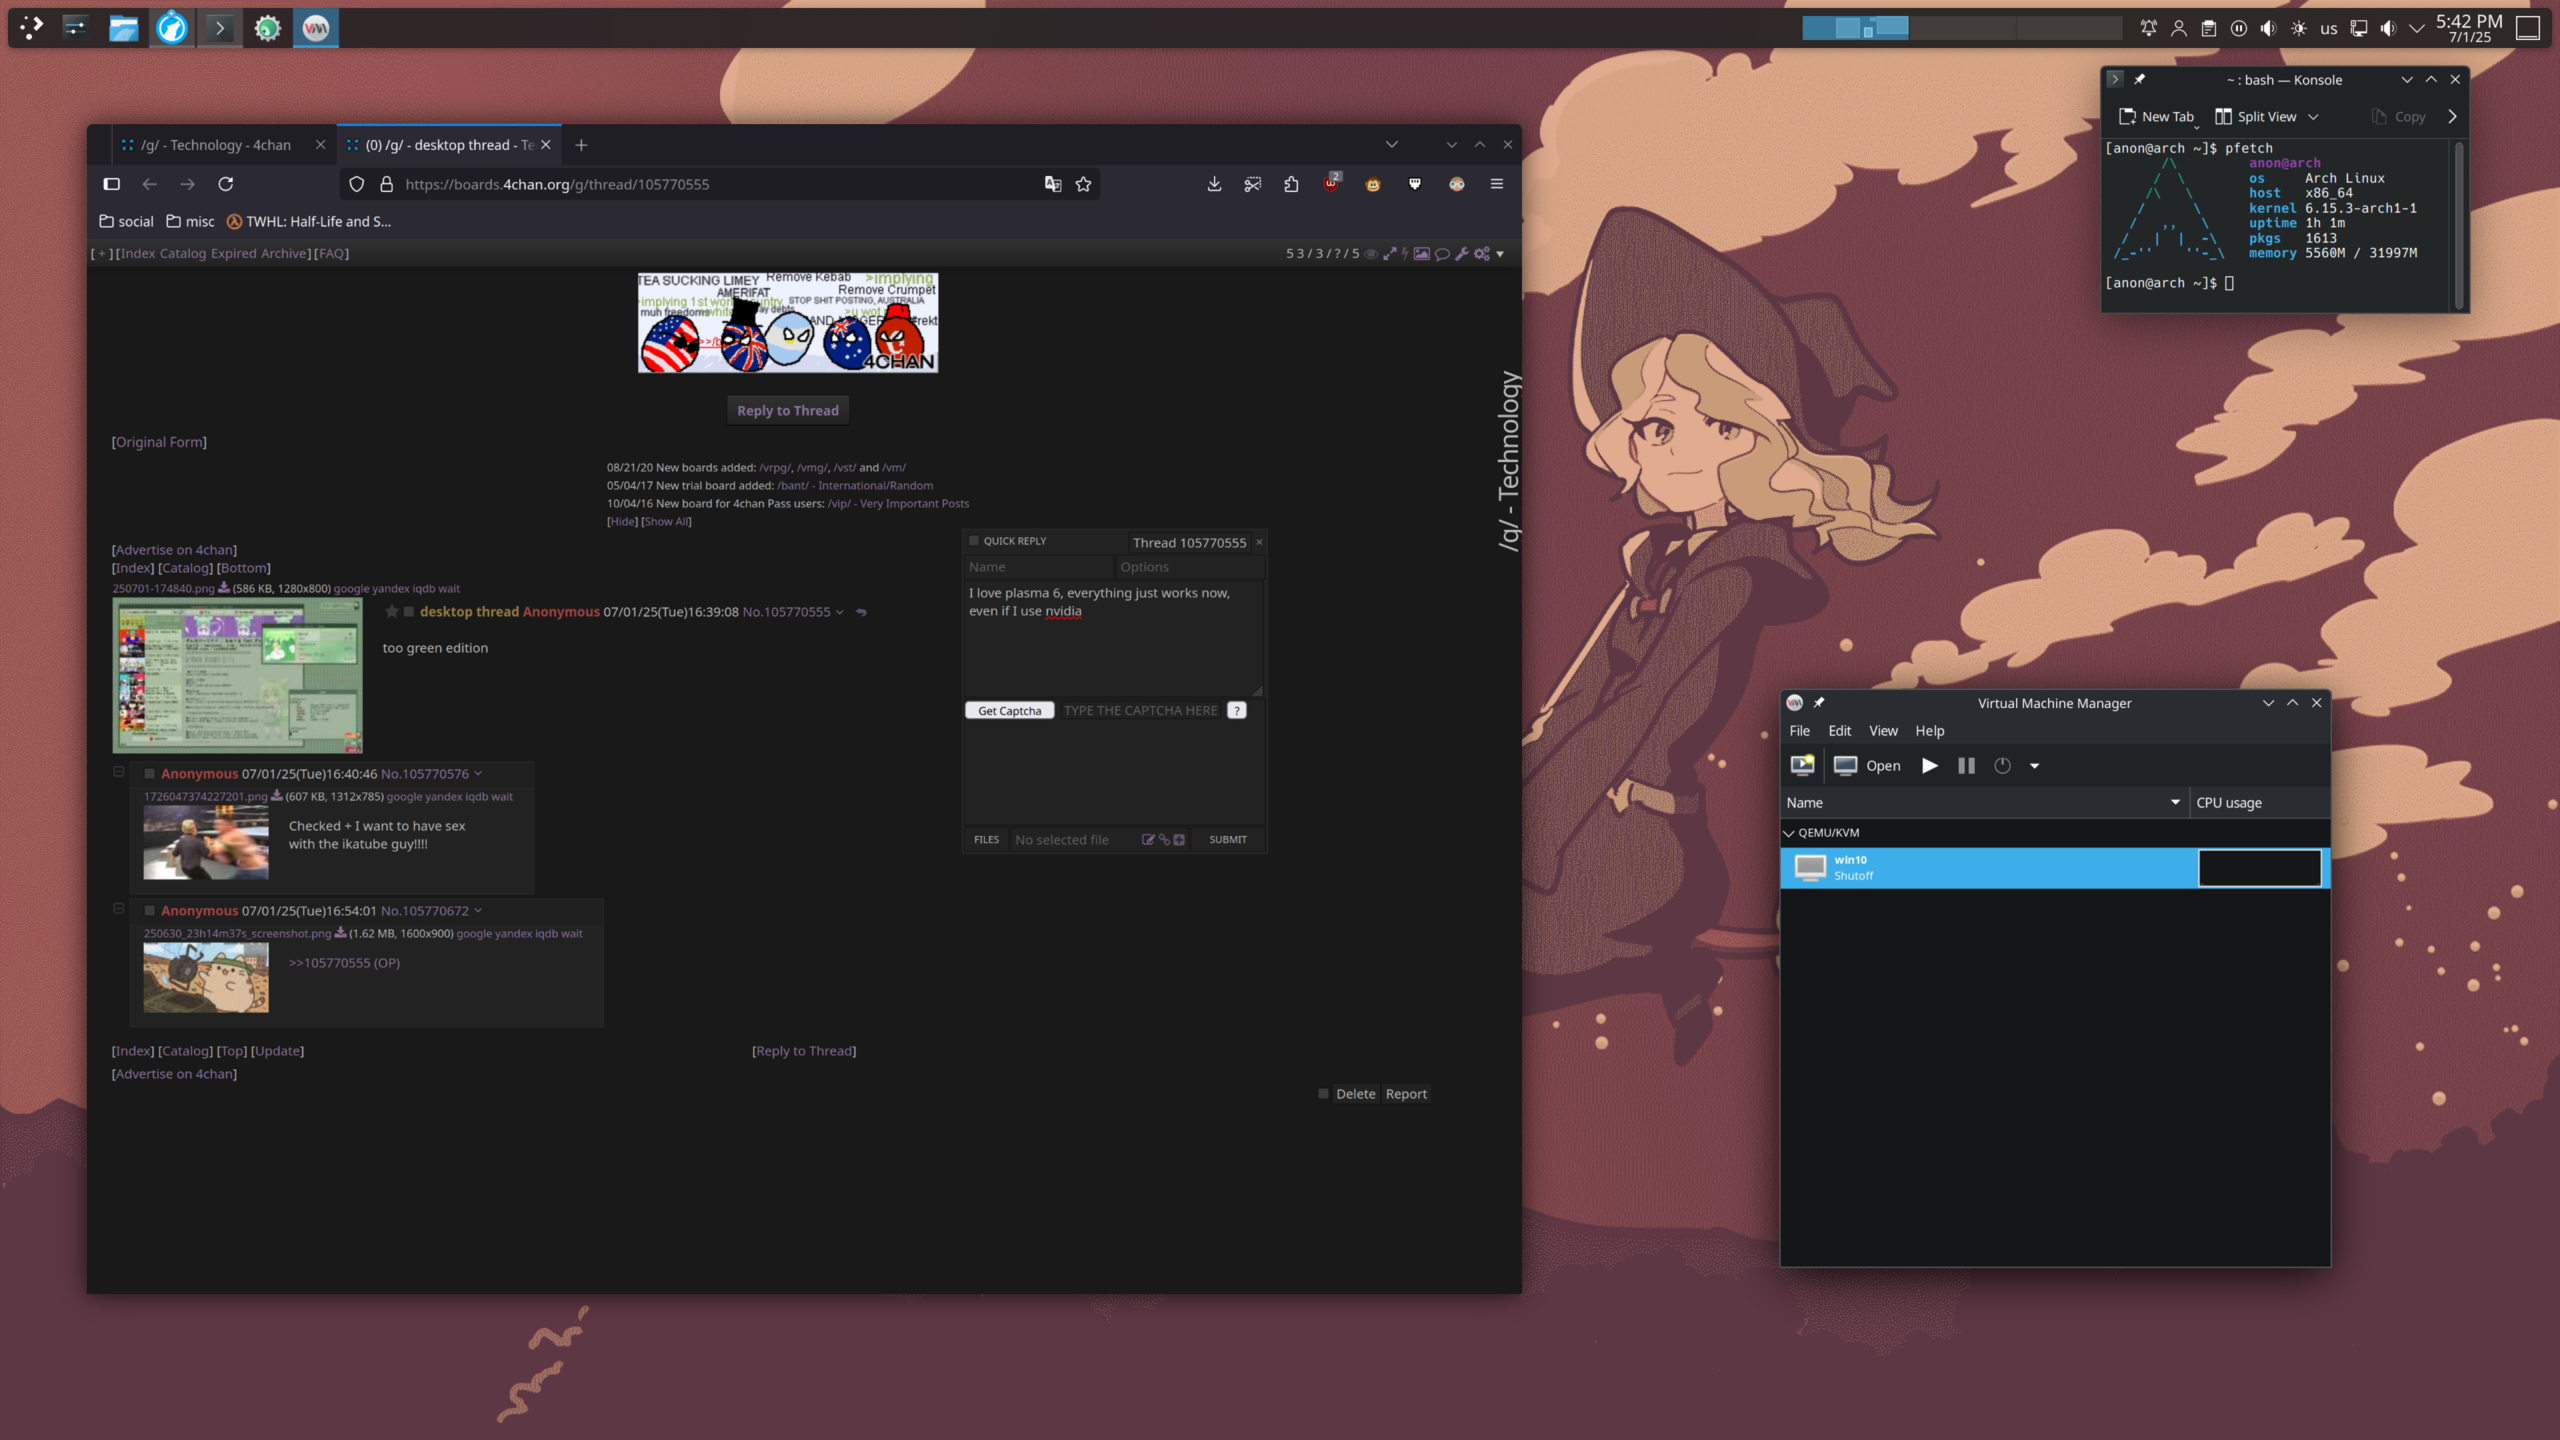Open the KDE application launcher
2560x1440 pixels.
[31, 28]
